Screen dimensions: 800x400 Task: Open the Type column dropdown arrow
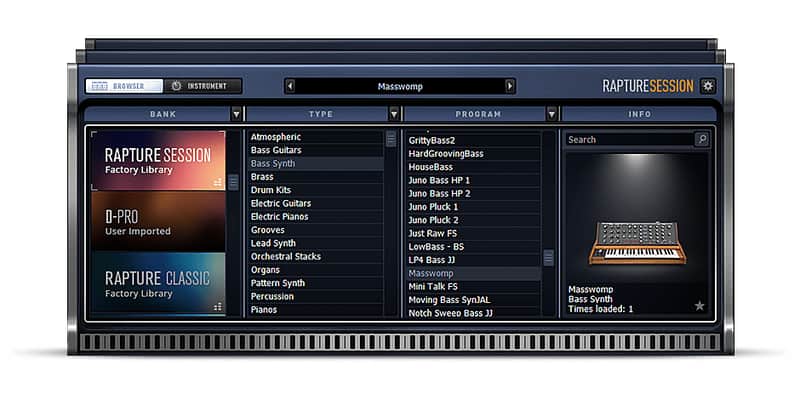pos(394,114)
